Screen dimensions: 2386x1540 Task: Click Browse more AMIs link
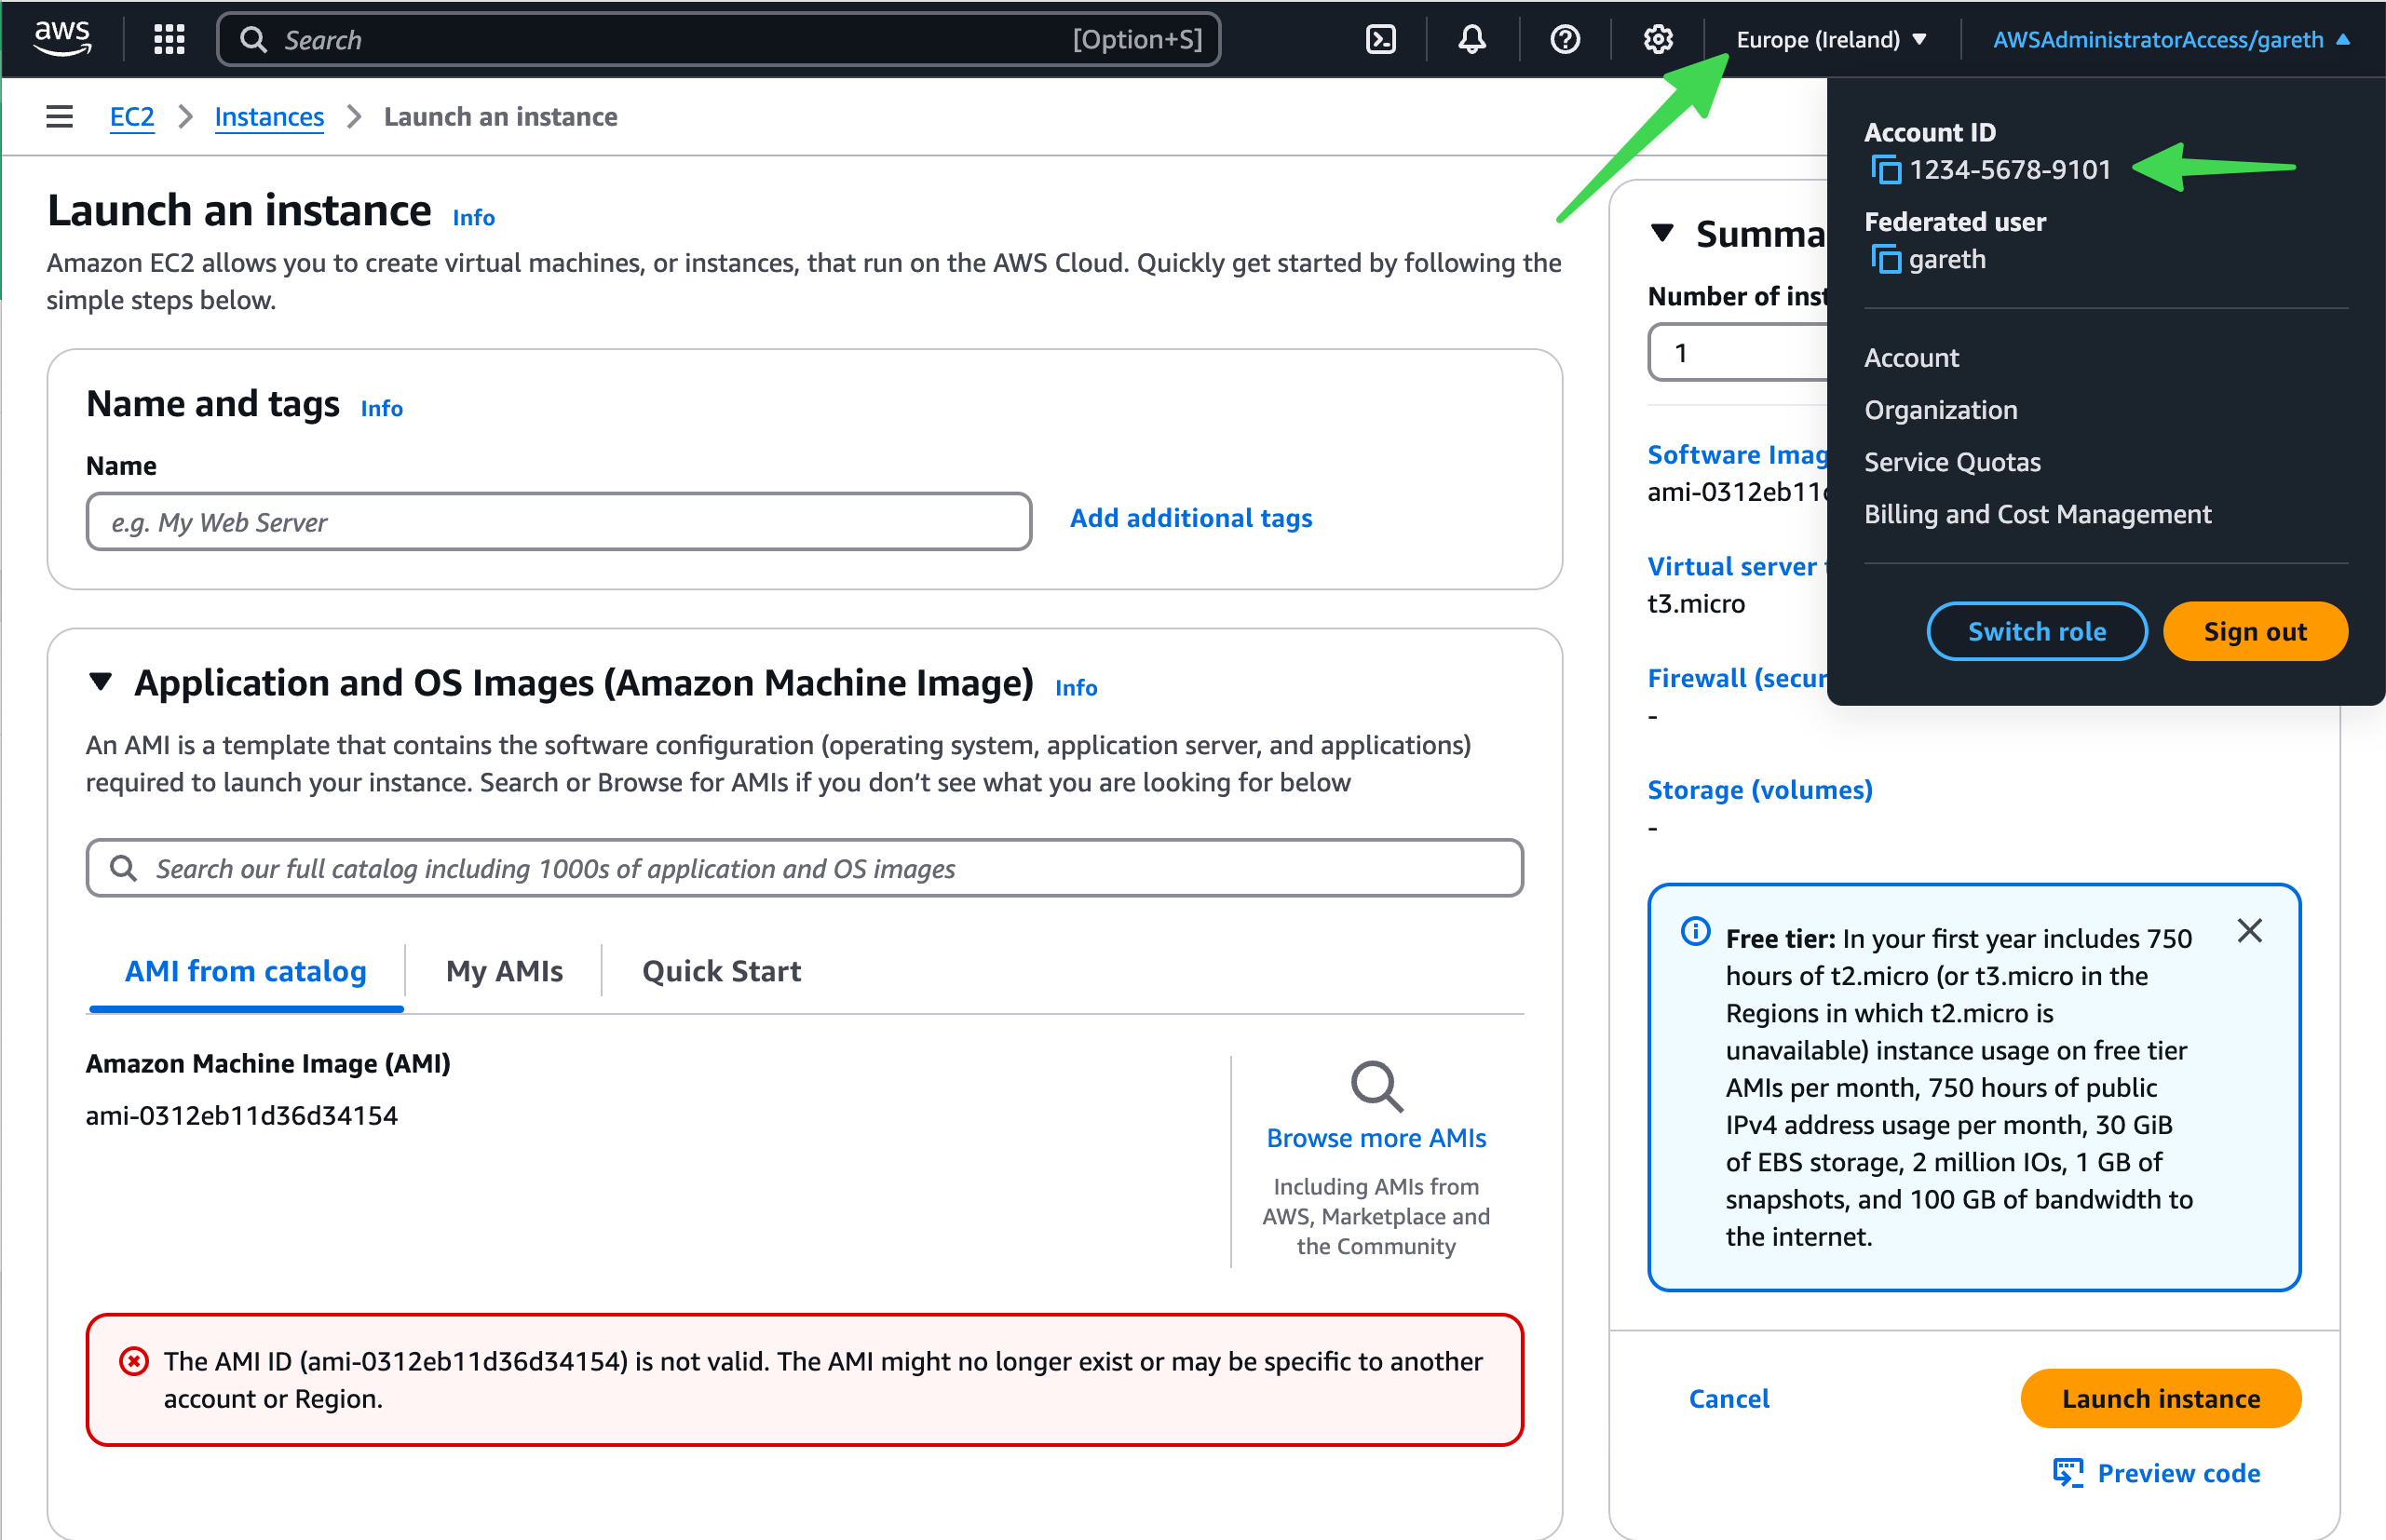tap(1376, 1138)
